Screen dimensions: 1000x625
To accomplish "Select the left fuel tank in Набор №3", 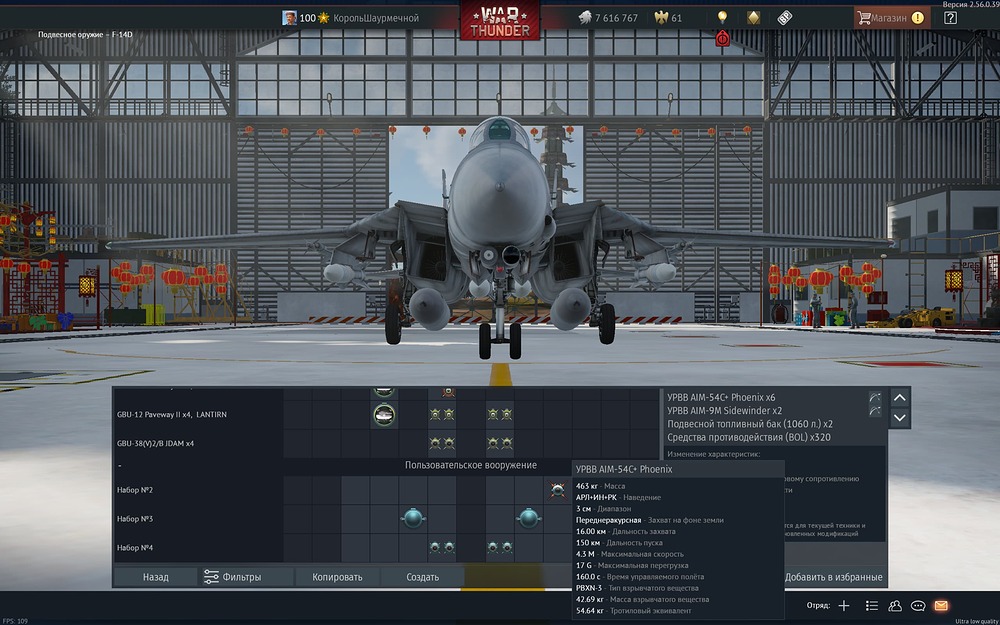I will tap(413, 518).
